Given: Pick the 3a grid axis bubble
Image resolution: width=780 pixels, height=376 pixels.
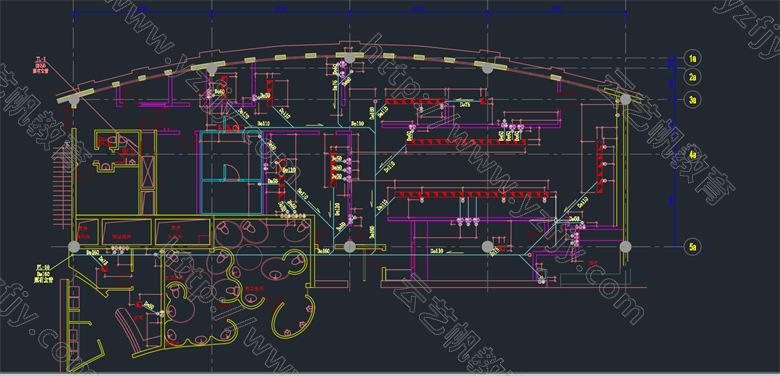Looking at the screenshot, I should 692,99.
